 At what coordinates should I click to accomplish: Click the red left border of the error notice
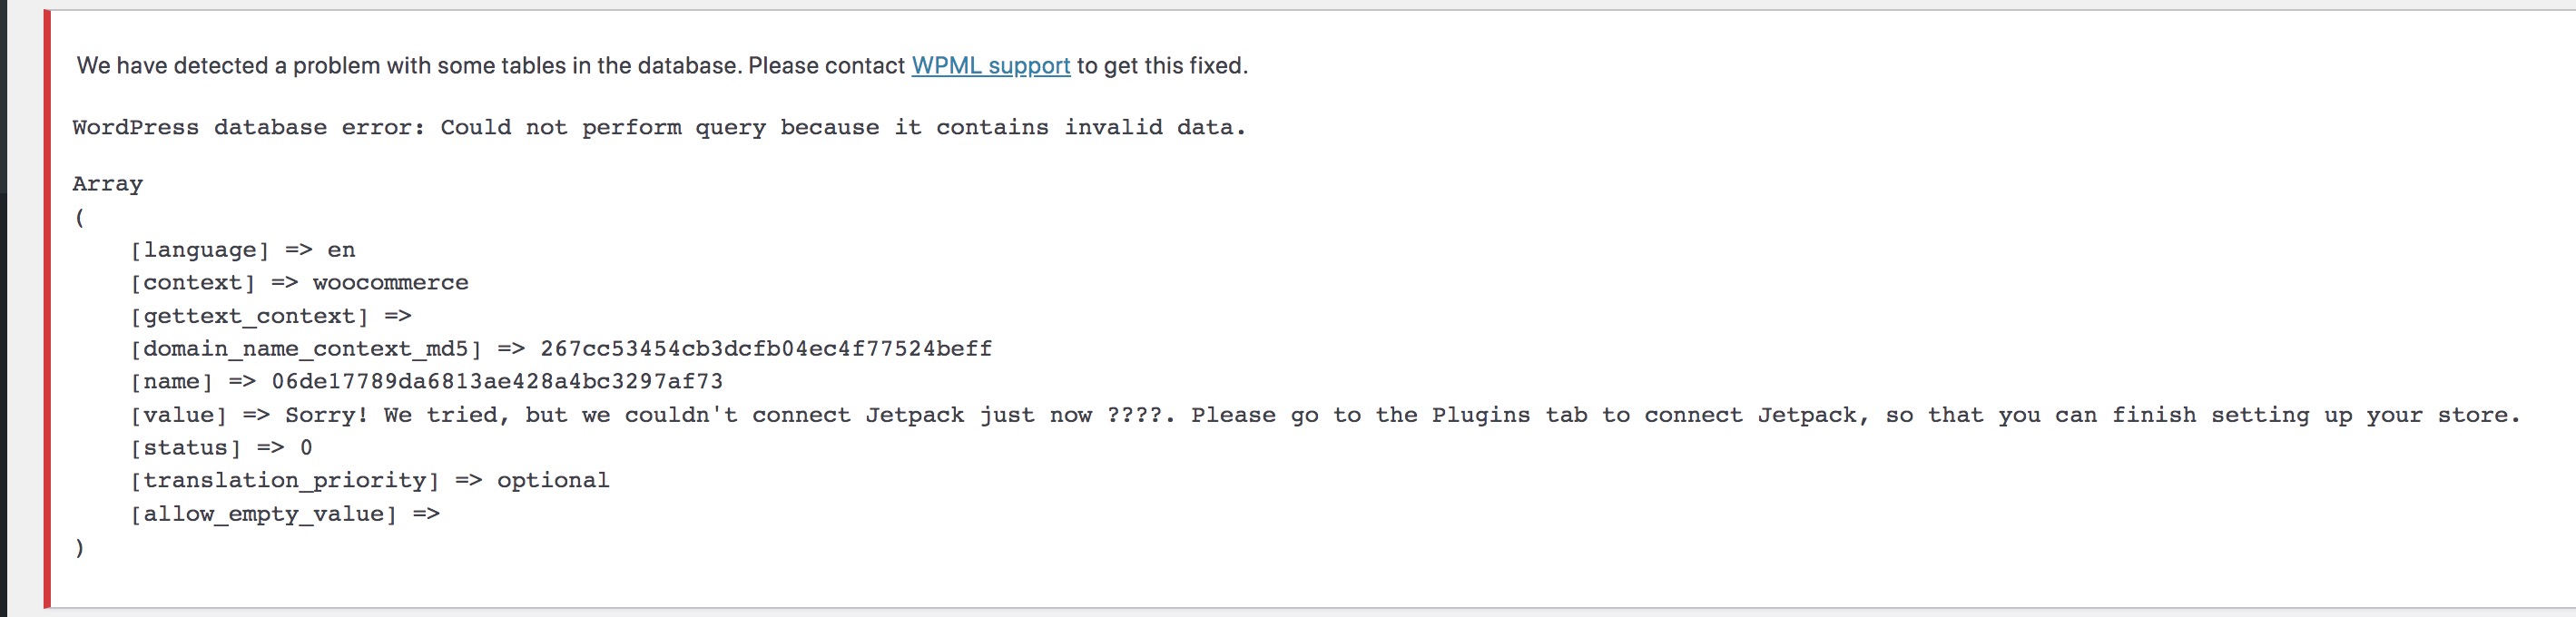pyautogui.click(x=47, y=309)
